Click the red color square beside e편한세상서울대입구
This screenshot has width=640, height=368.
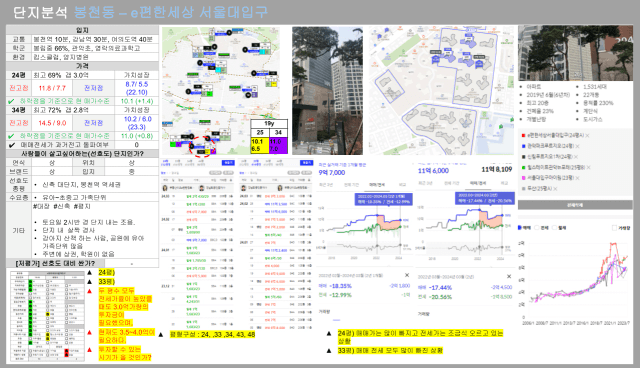pos(523,135)
